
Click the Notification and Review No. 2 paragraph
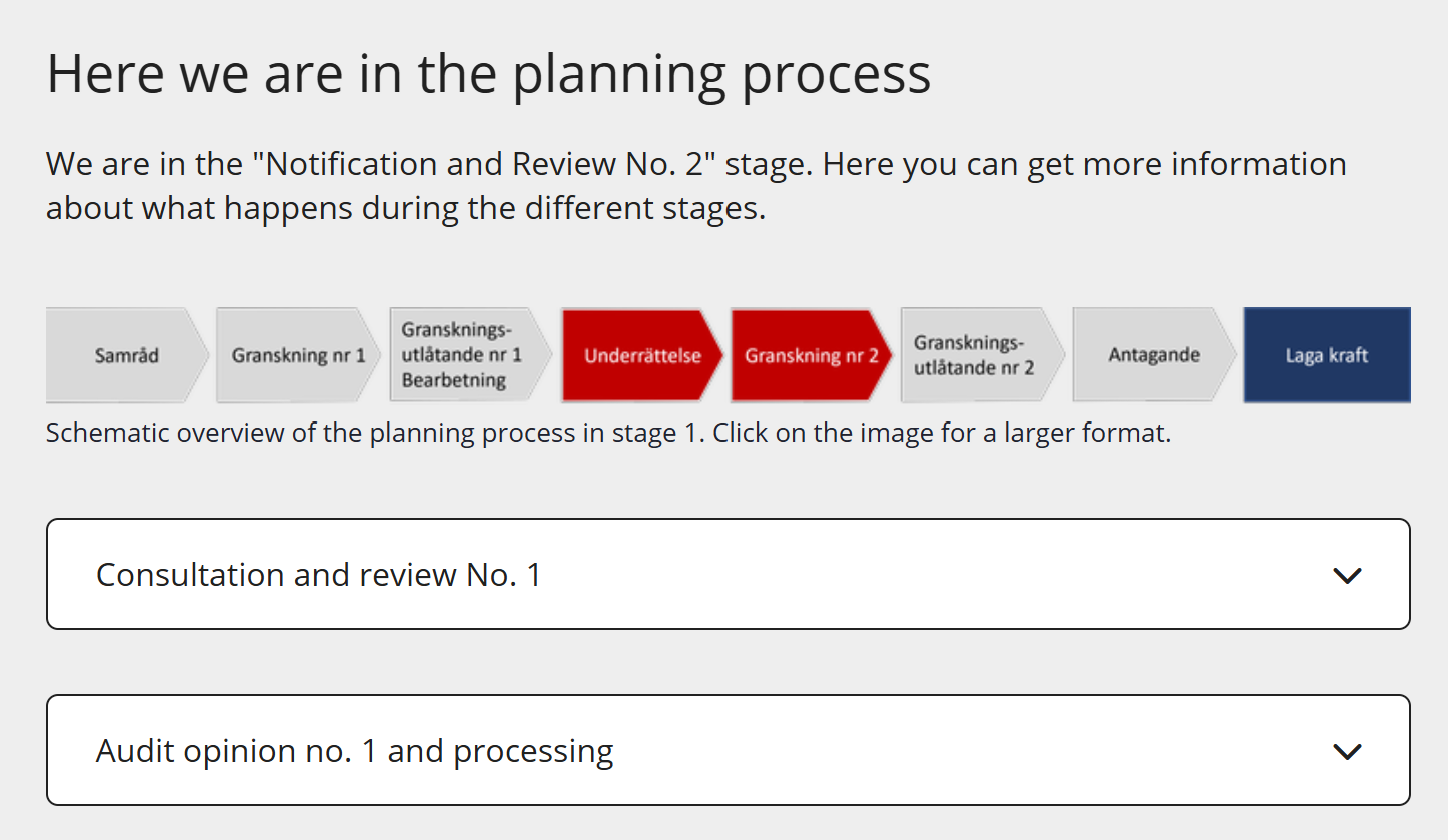[696, 186]
